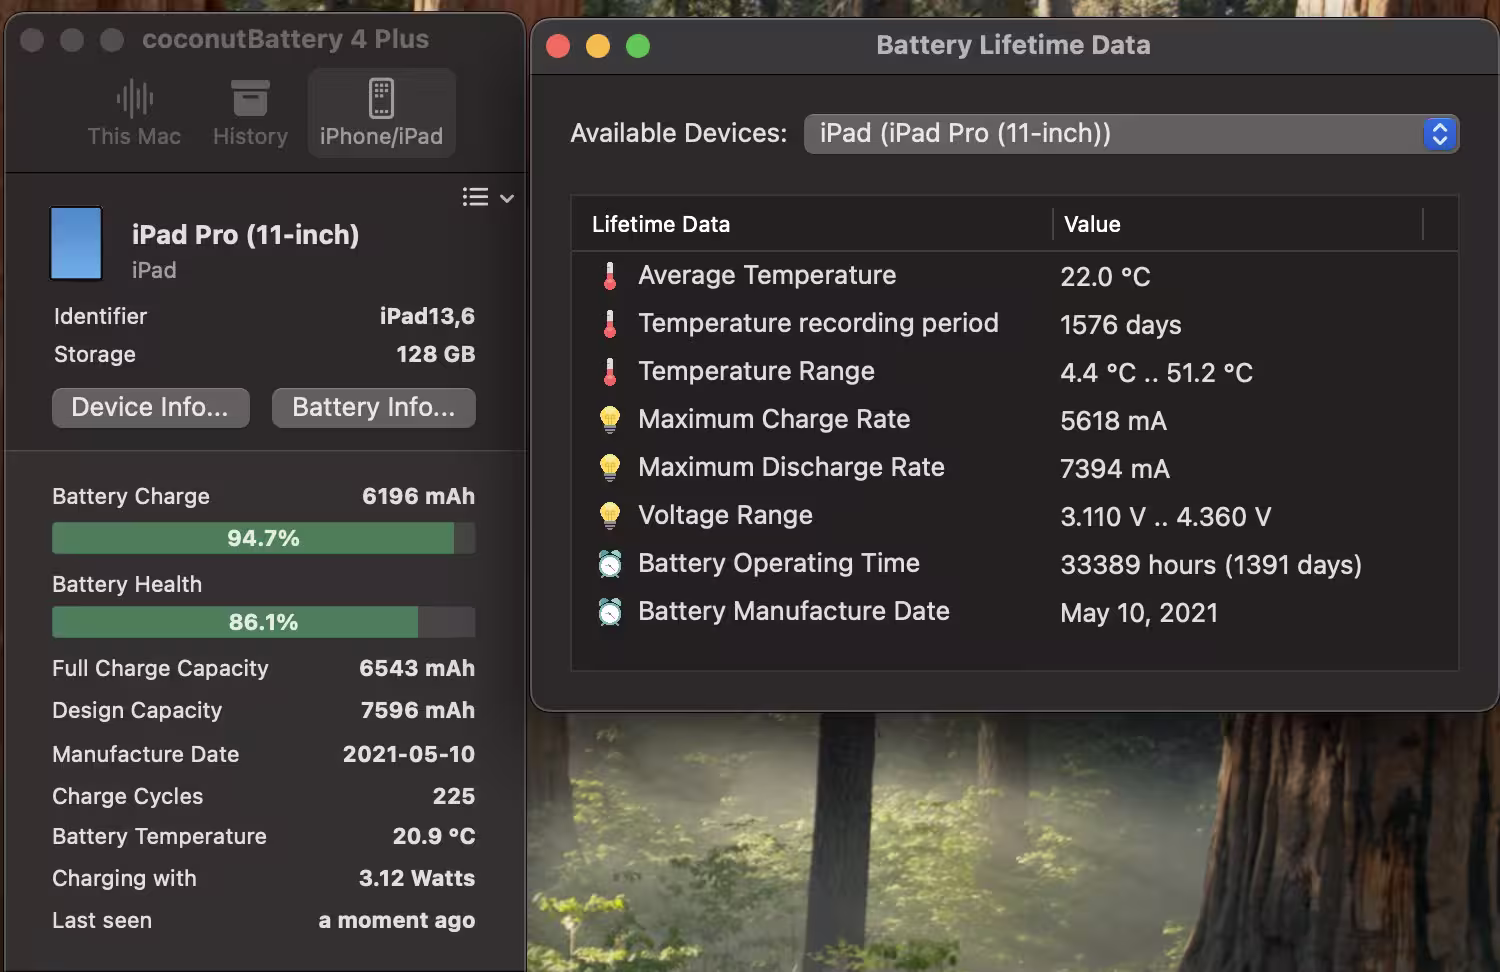The width and height of the screenshot is (1500, 972).
Task: Select the Temperature Range row label
Action: 756,372
